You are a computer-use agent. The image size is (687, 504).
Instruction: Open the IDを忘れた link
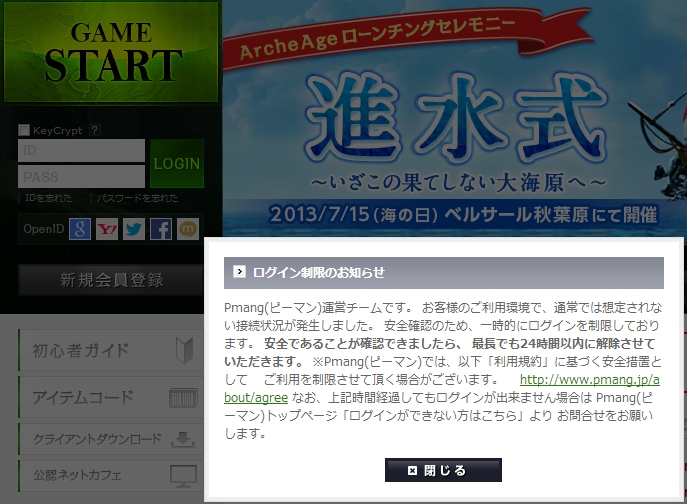point(47,199)
